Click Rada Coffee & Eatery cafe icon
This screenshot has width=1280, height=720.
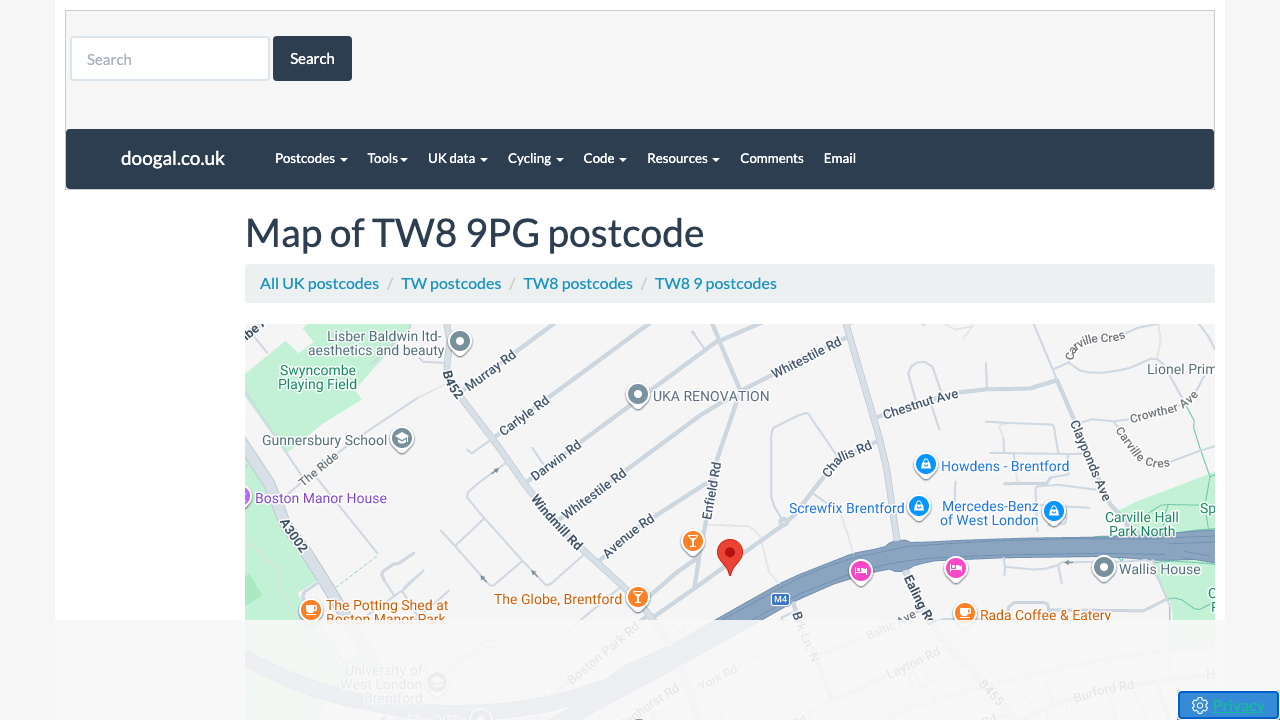(964, 613)
